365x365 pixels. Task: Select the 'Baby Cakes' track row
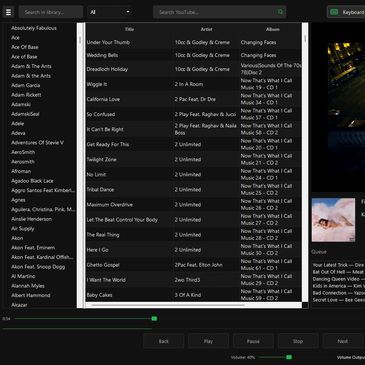[x=194, y=295]
